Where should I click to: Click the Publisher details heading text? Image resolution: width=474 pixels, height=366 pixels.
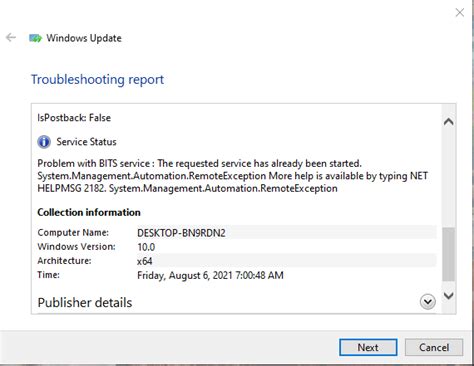tap(85, 303)
